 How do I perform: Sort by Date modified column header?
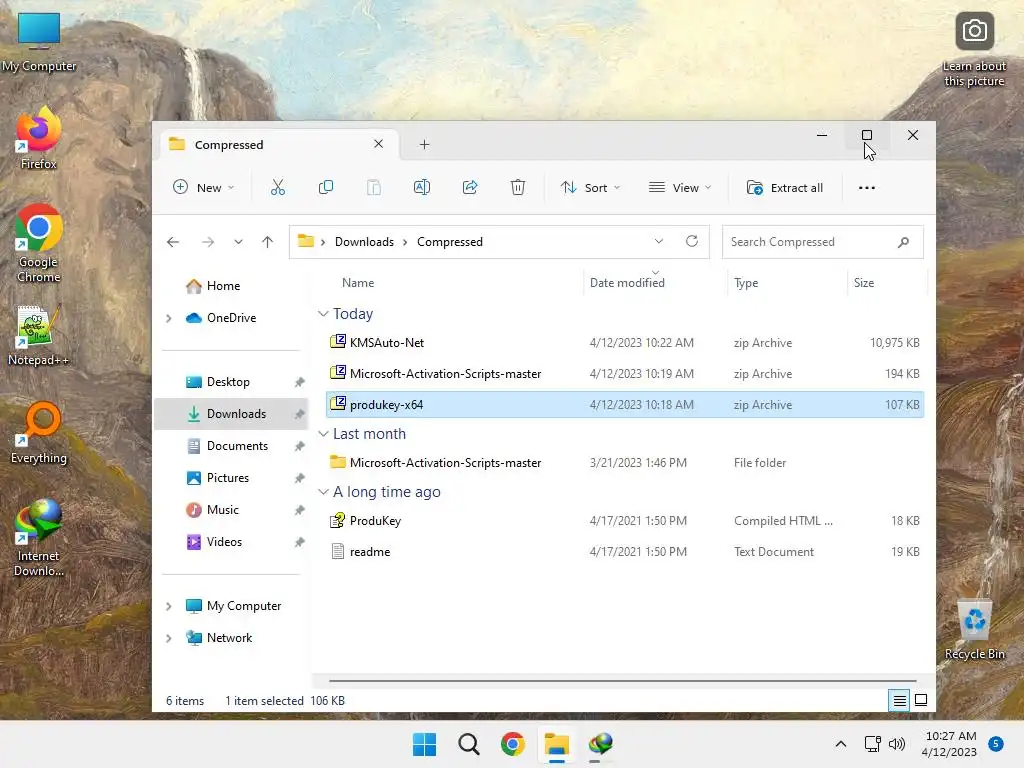click(x=627, y=283)
